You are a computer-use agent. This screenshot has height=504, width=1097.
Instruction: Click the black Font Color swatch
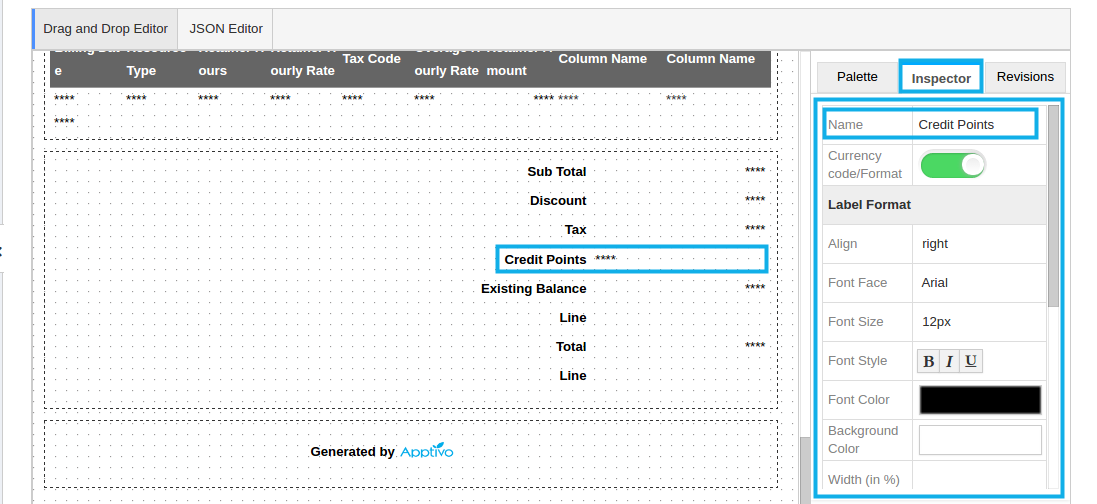979,400
